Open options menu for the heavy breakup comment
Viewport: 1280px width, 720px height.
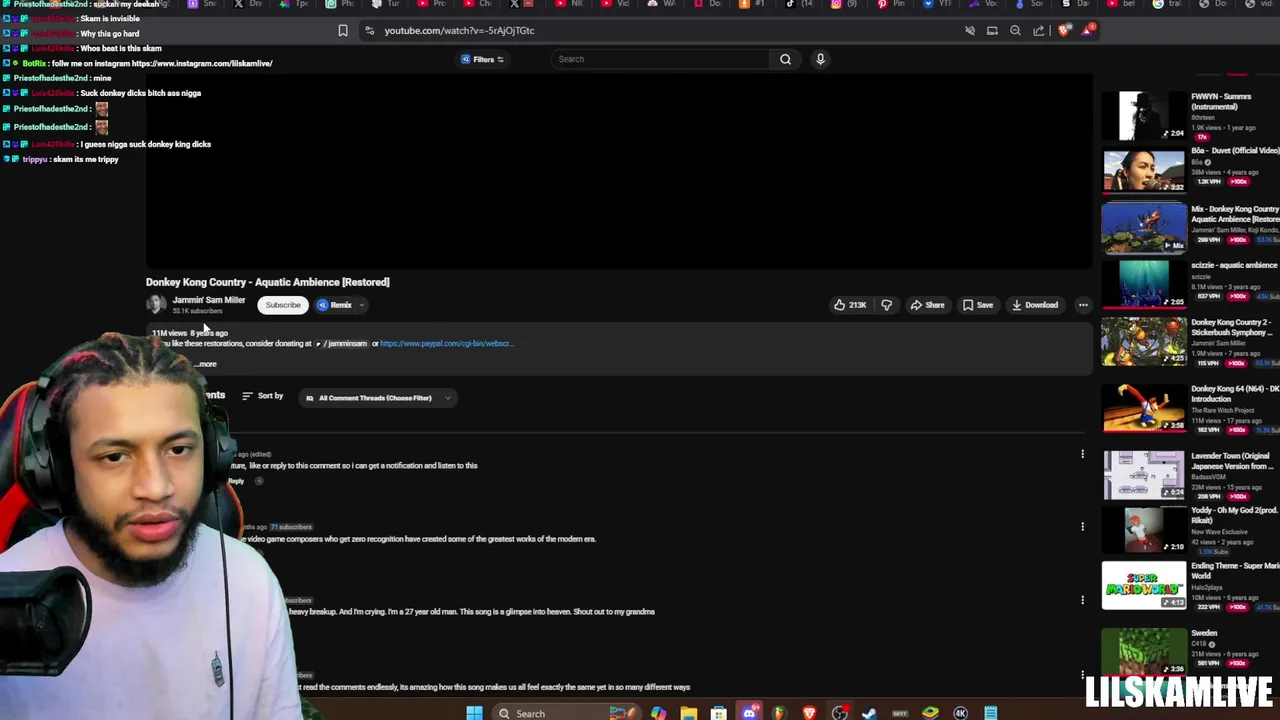[1082, 600]
